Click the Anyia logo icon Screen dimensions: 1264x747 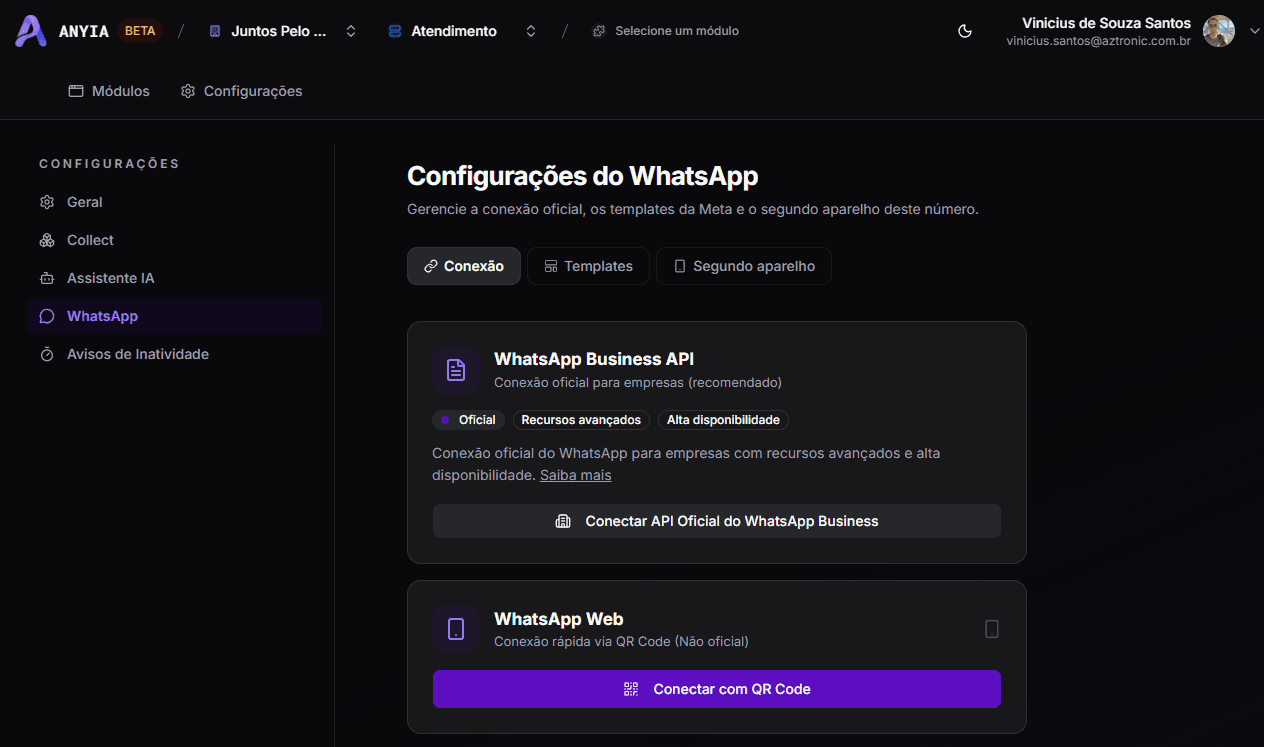31,31
